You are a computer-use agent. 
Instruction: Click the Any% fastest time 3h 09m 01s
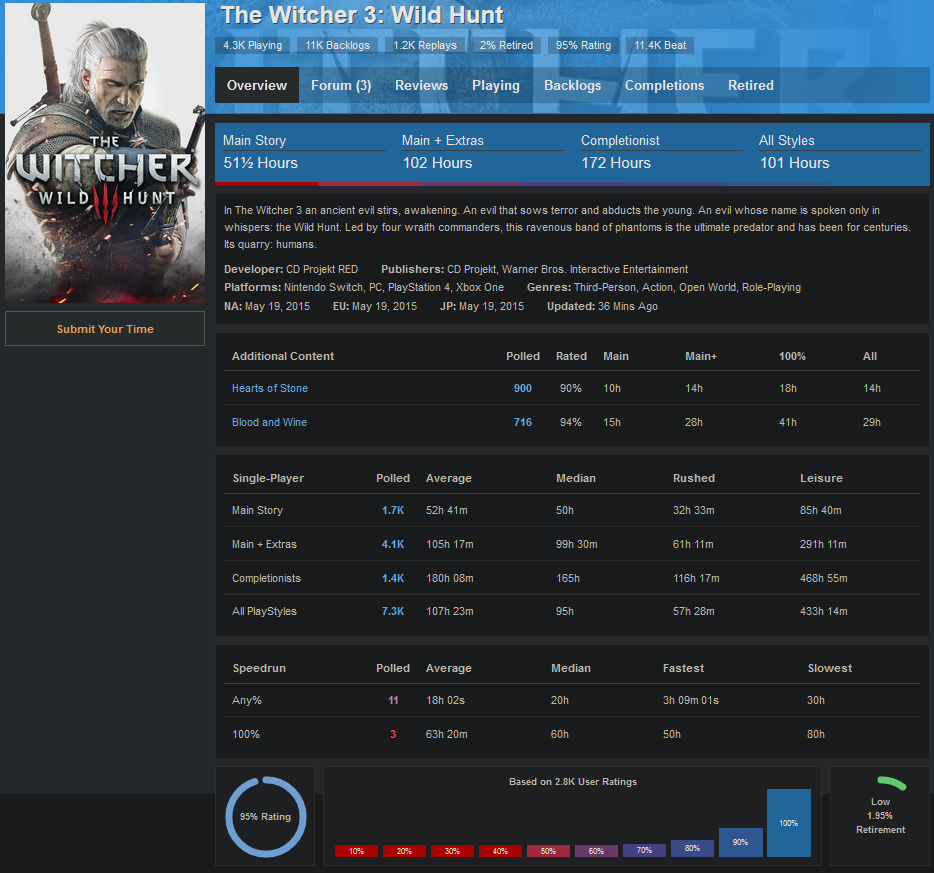pyautogui.click(x=691, y=700)
